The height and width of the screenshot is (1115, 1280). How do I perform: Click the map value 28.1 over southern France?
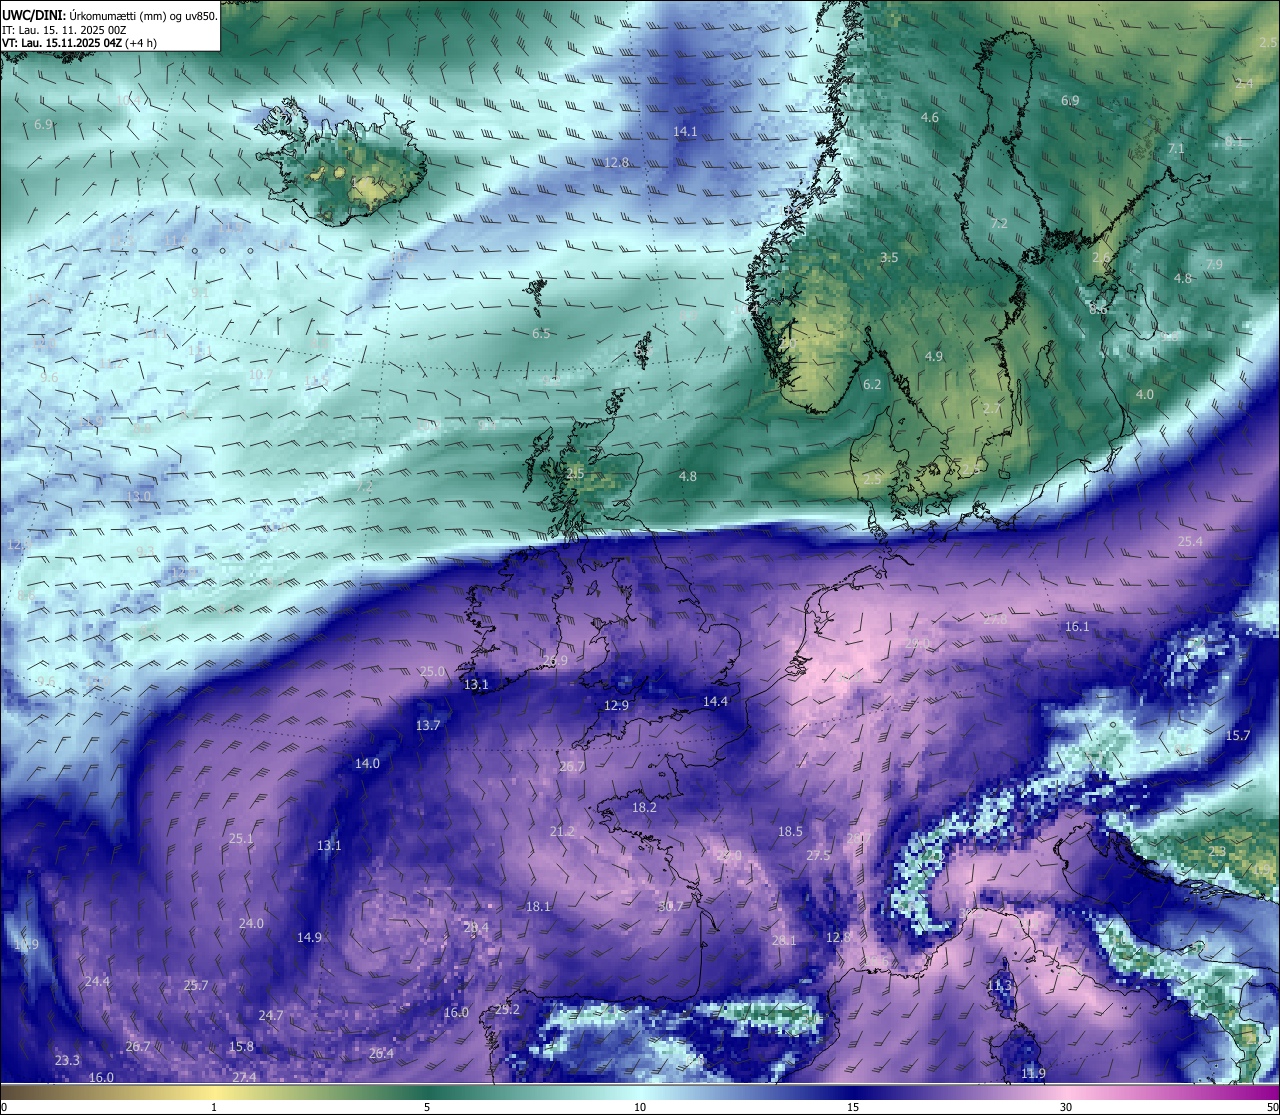coord(784,941)
